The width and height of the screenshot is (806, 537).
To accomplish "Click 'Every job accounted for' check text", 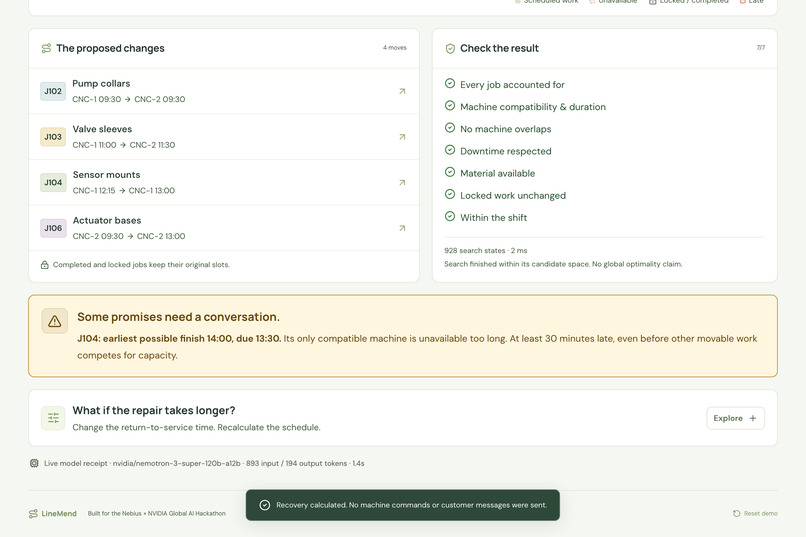I will (512, 85).
